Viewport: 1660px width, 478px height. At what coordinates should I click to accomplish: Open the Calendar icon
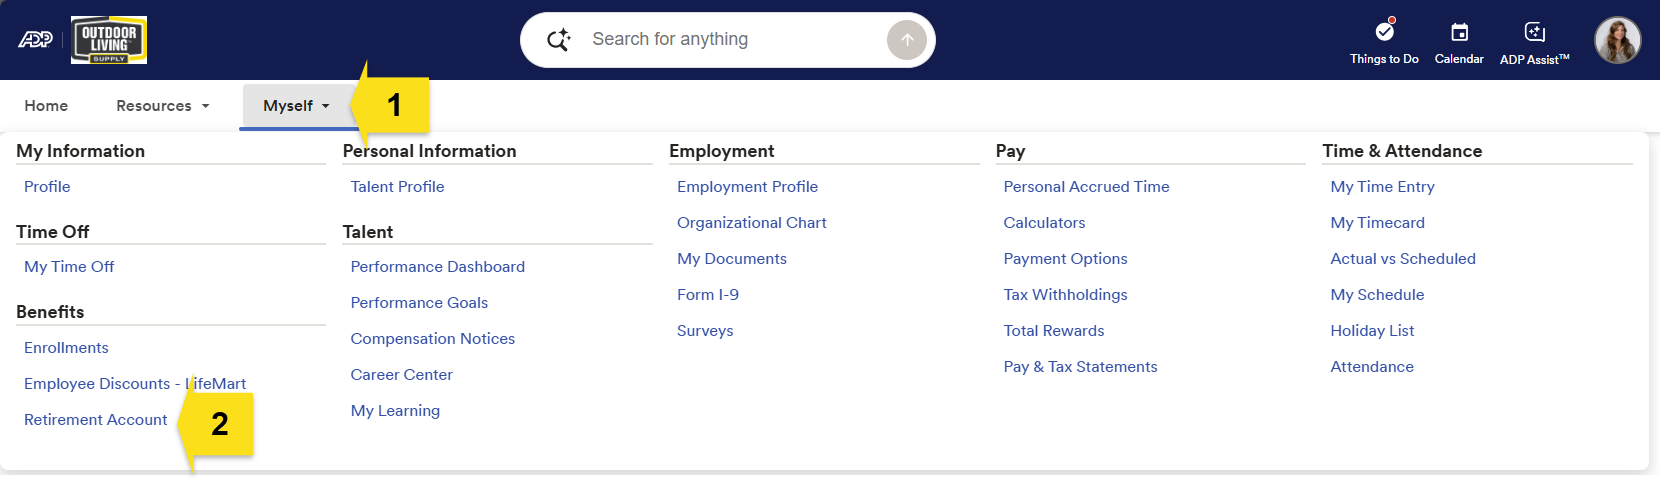pos(1459,32)
